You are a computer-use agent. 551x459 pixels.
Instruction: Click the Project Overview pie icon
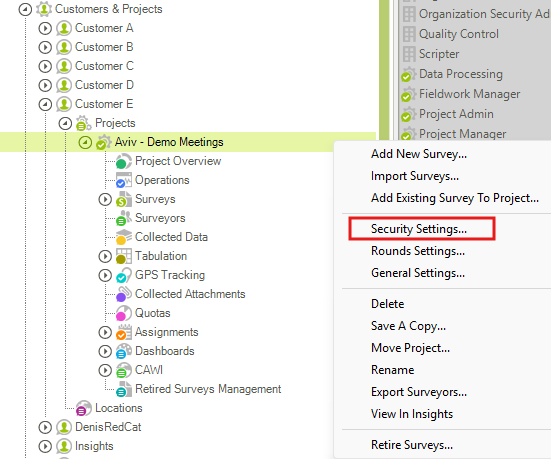pyautogui.click(x=123, y=161)
